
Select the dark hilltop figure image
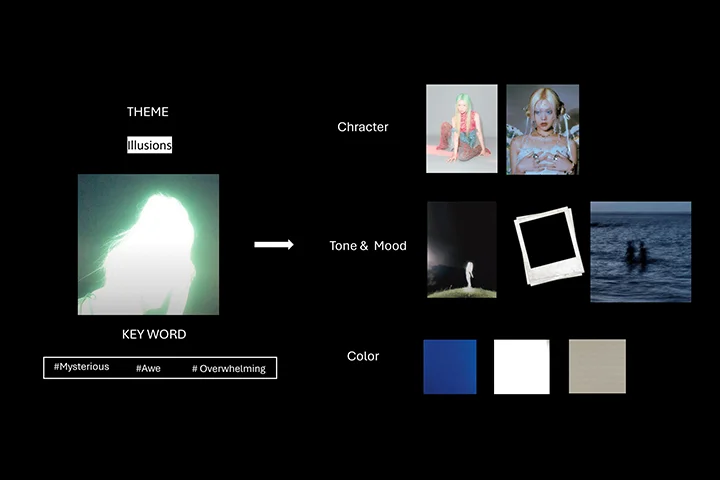[461, 249]
